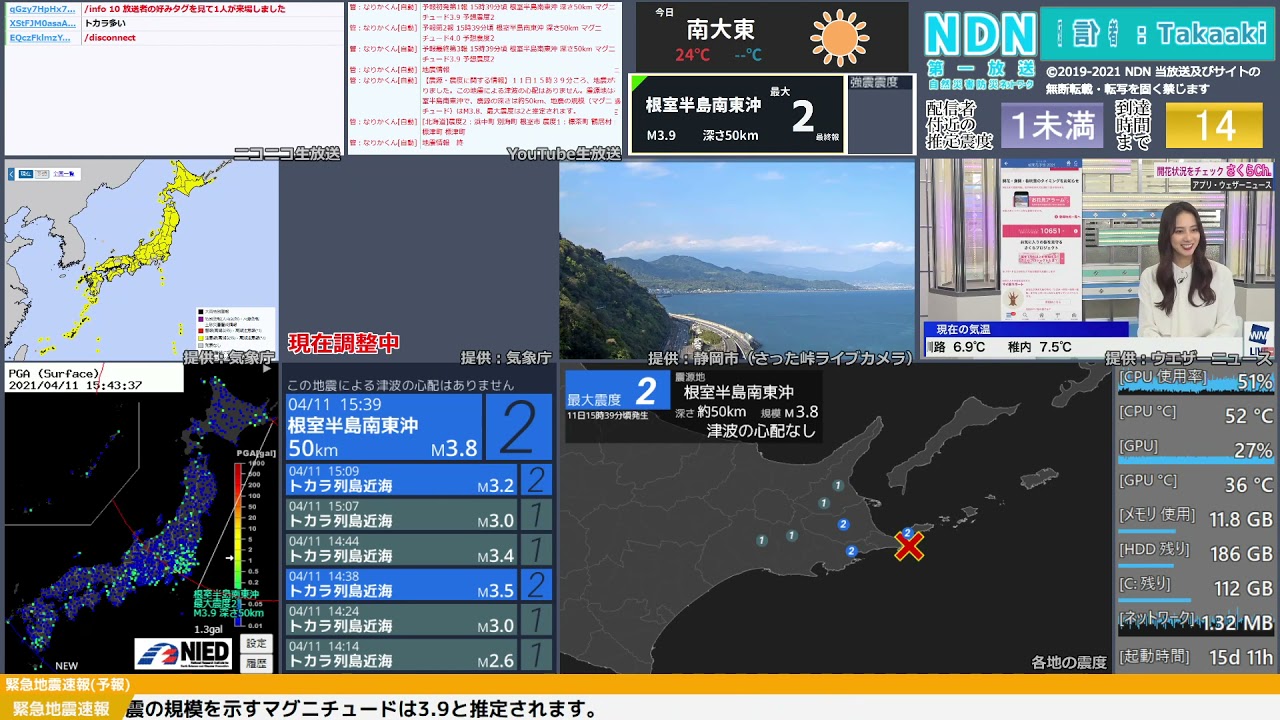
Task: Click the 設定 button in the NIED monitor
Action: click(257, 643)
